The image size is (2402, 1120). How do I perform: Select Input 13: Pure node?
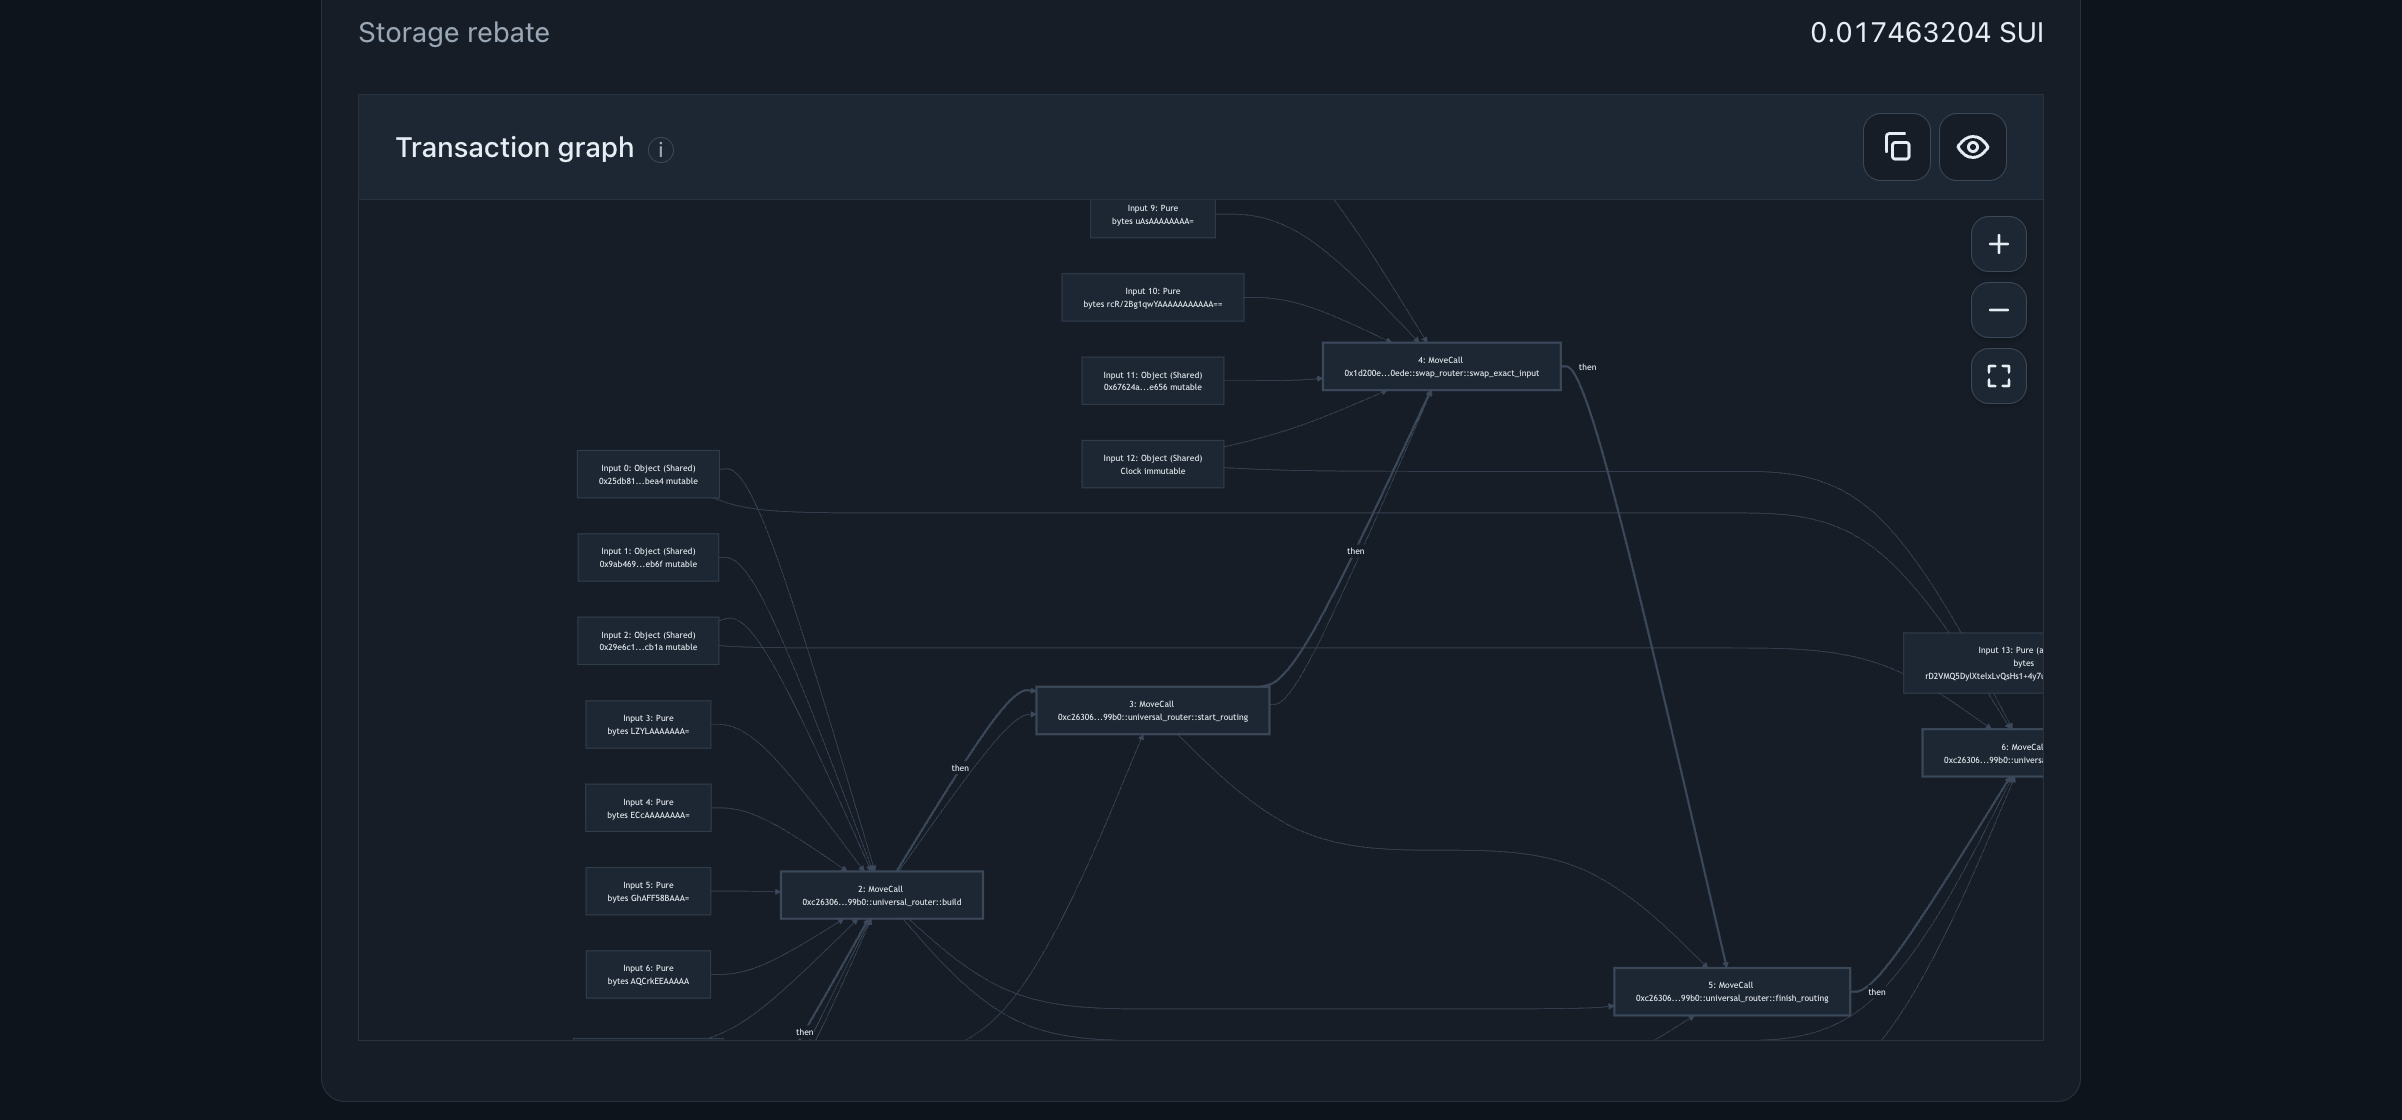(1973, 663)
